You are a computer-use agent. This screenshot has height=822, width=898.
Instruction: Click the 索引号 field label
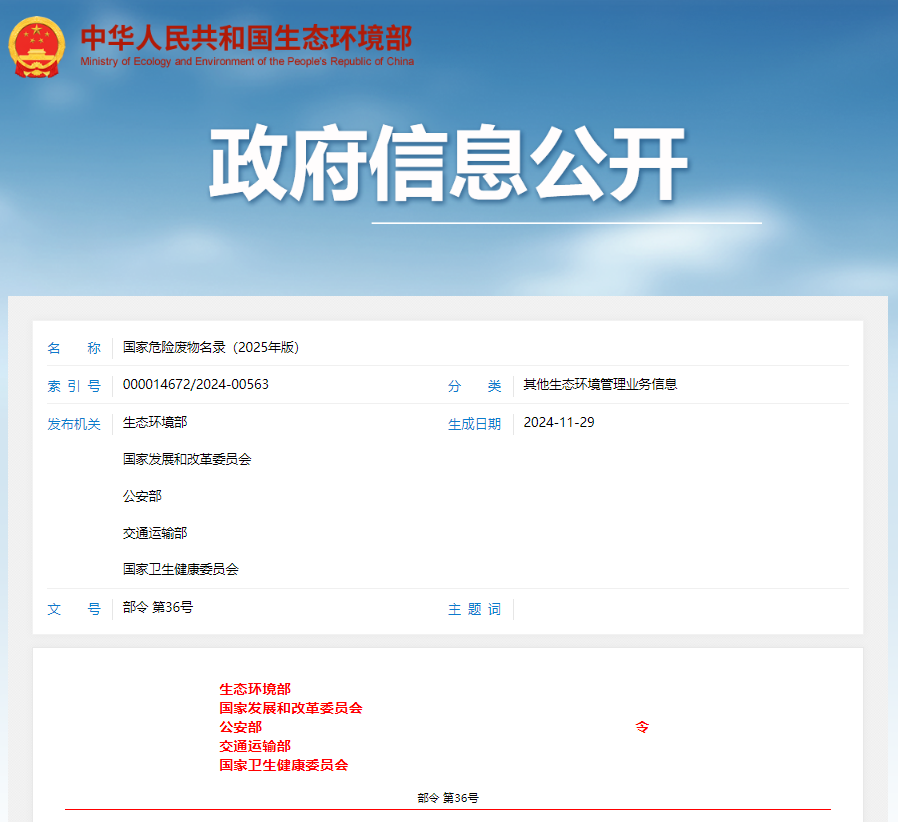point(74,386)
